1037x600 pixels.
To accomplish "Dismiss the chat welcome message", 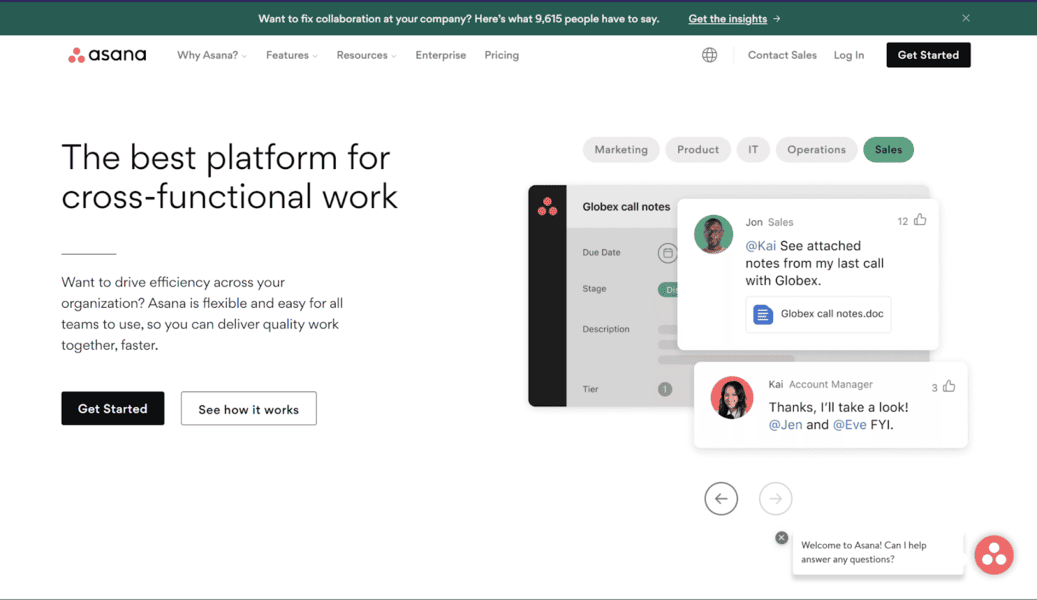I will click(x=781, y=537).
